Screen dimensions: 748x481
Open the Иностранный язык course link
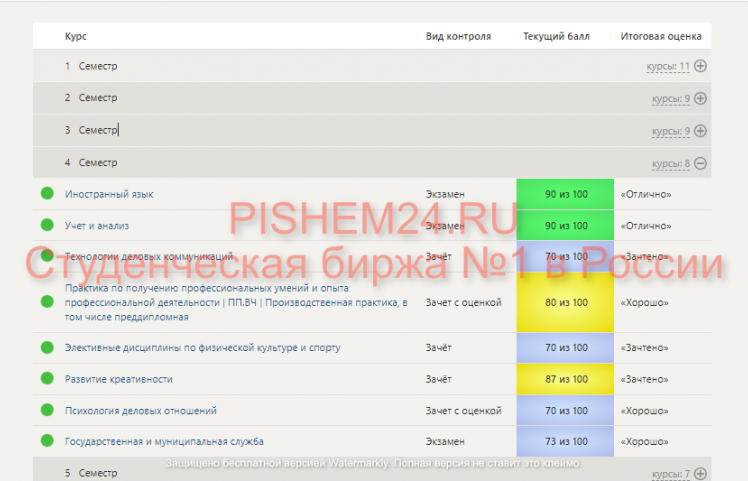(x=109, y=194)
